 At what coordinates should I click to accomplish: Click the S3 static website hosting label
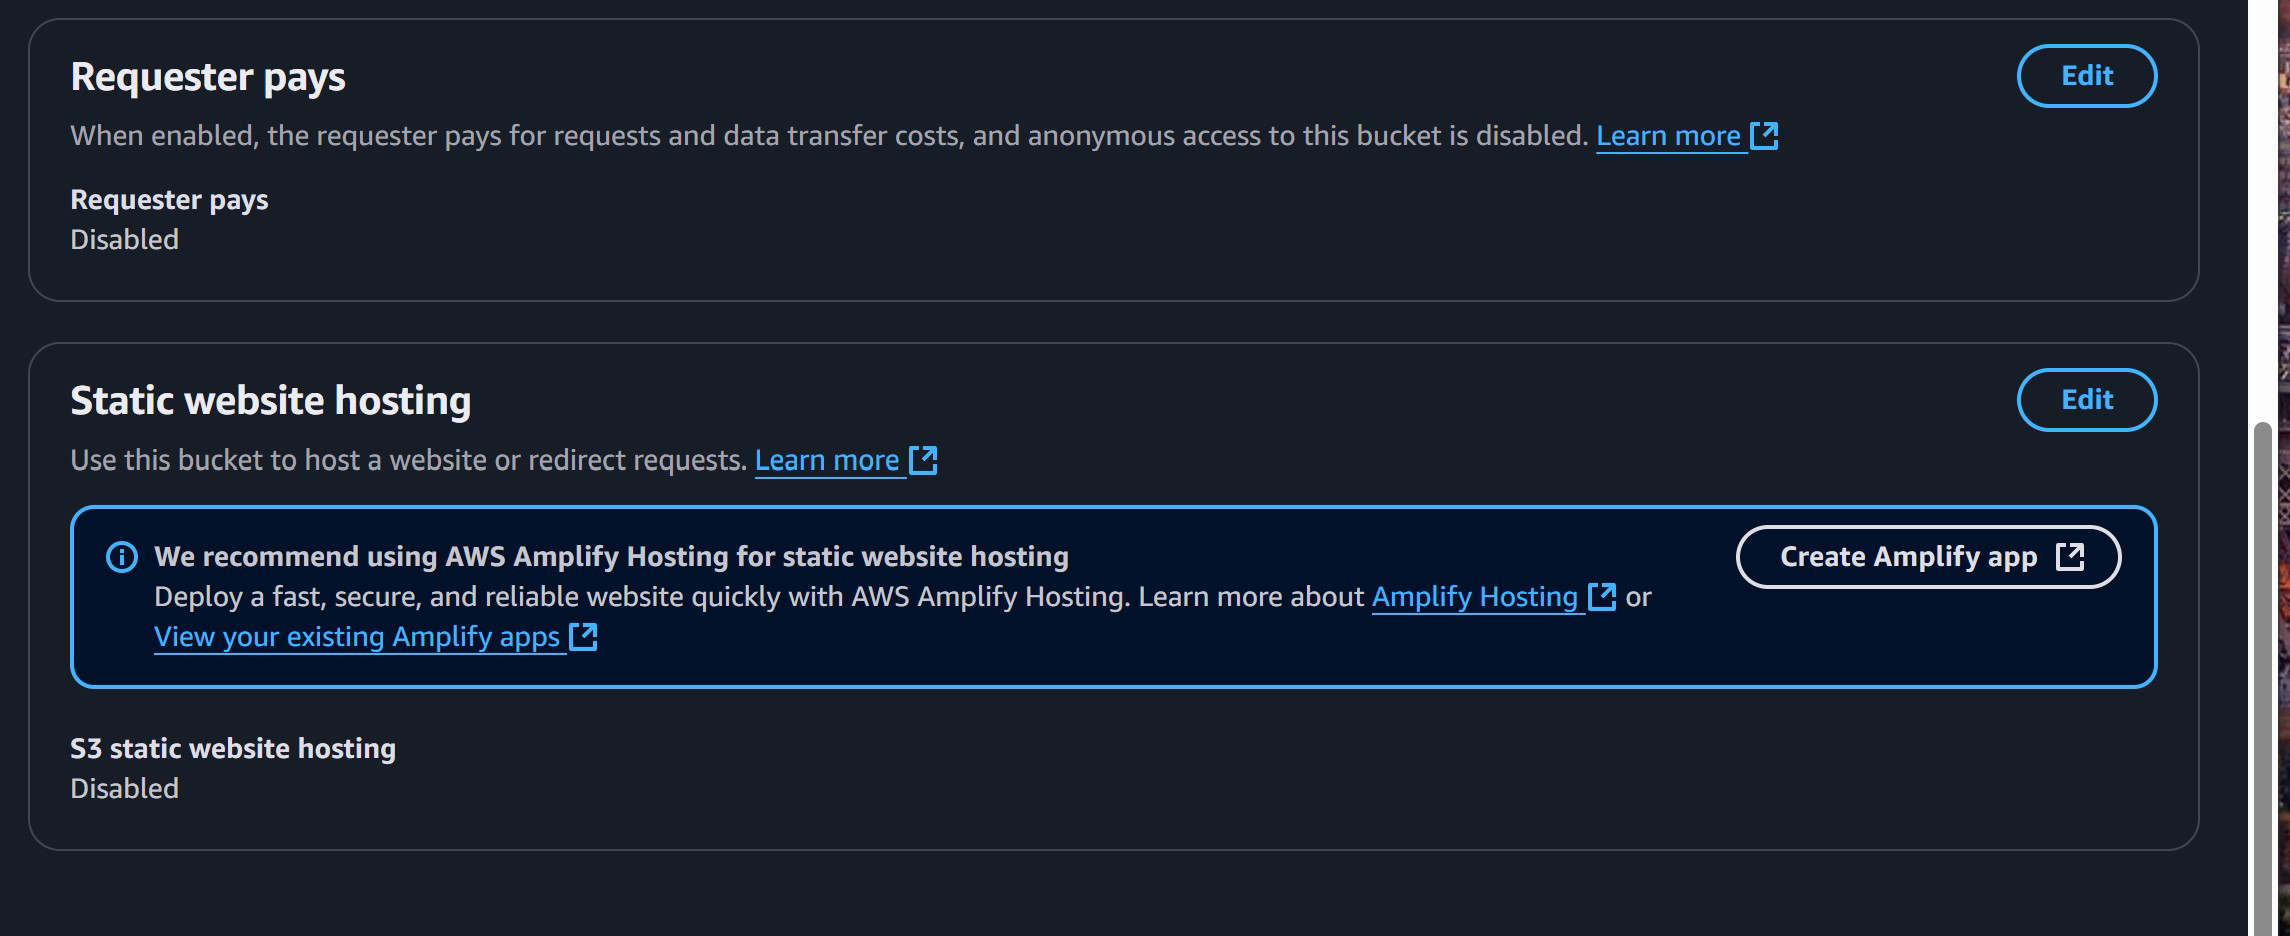[233, 749]
